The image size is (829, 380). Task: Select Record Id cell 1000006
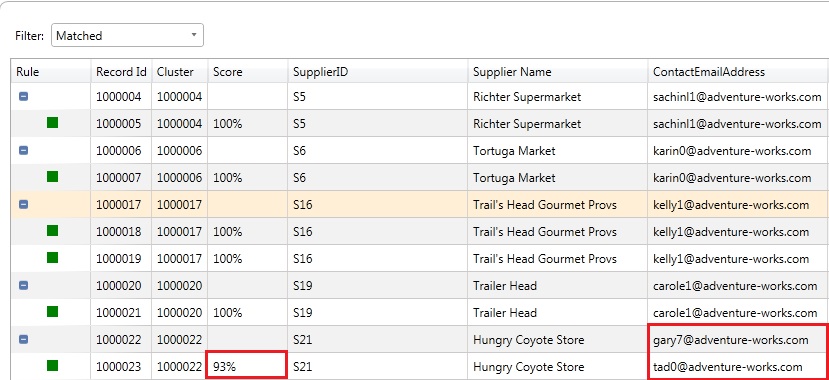[x=121, y=151]
